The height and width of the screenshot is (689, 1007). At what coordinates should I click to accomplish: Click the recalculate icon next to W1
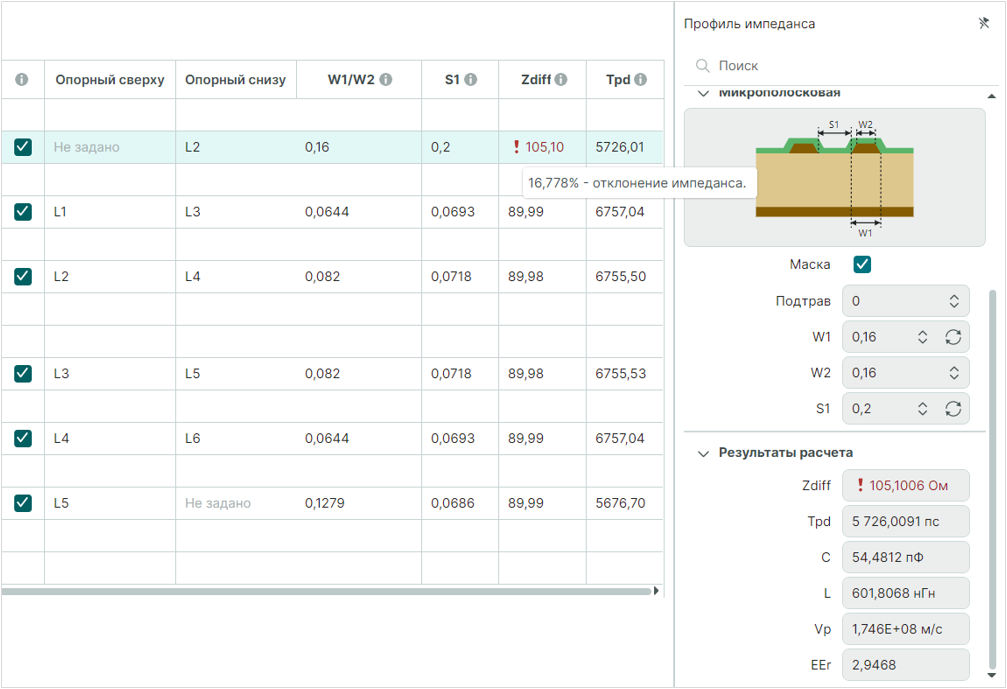pos(953,337)
